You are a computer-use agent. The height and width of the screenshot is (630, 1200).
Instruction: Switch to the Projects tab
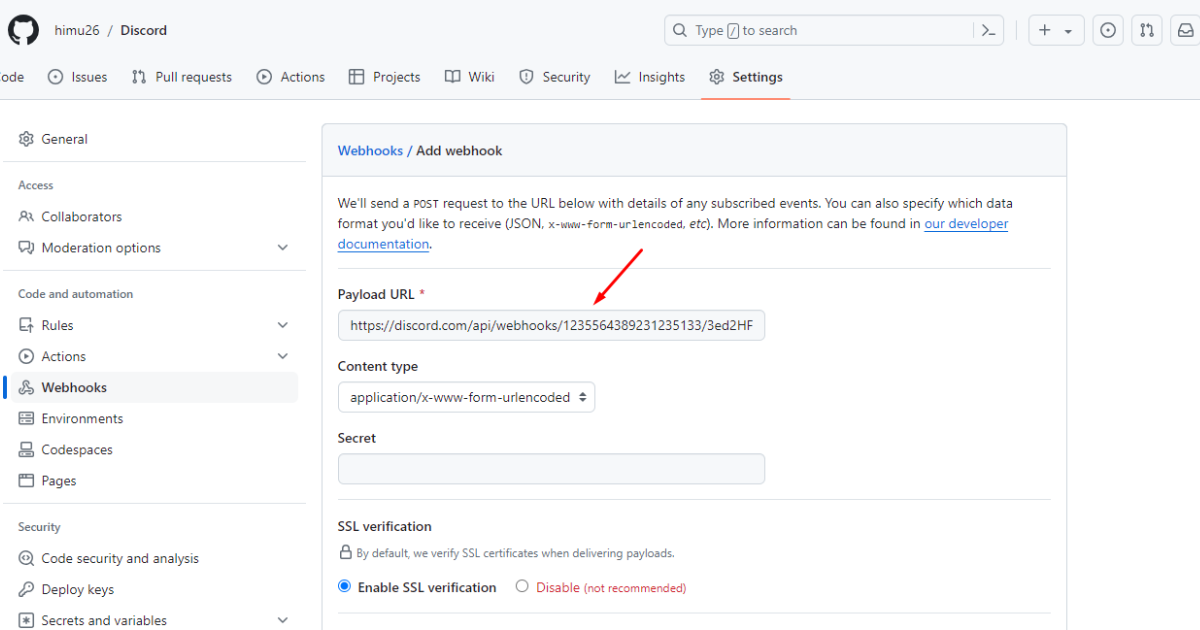pos(384,77)
